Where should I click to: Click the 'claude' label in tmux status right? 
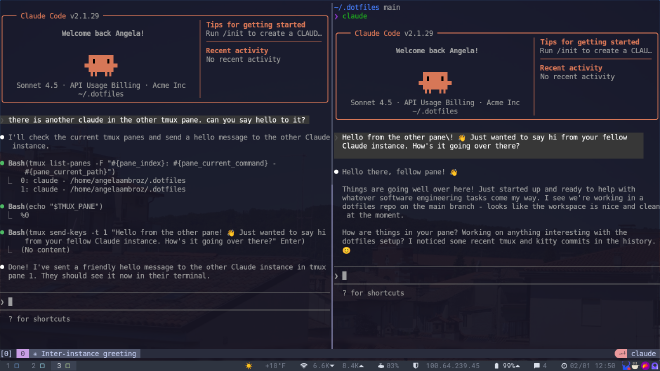[643, 353]
